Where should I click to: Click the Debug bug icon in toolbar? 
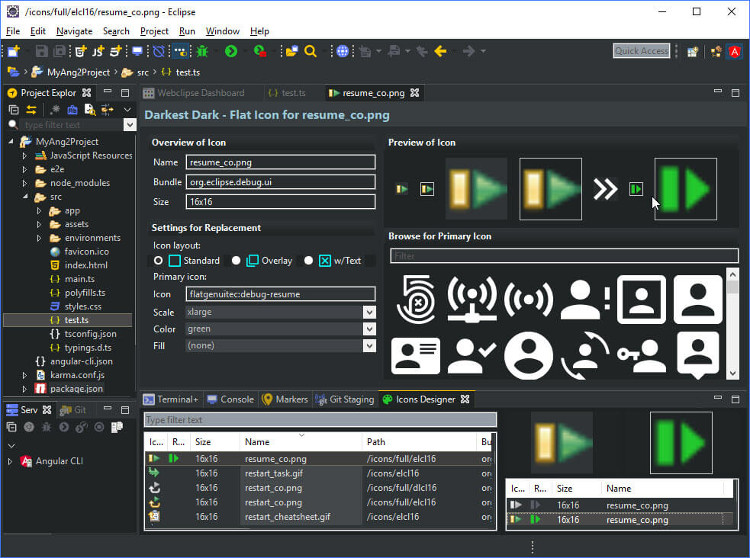[202, 51]
